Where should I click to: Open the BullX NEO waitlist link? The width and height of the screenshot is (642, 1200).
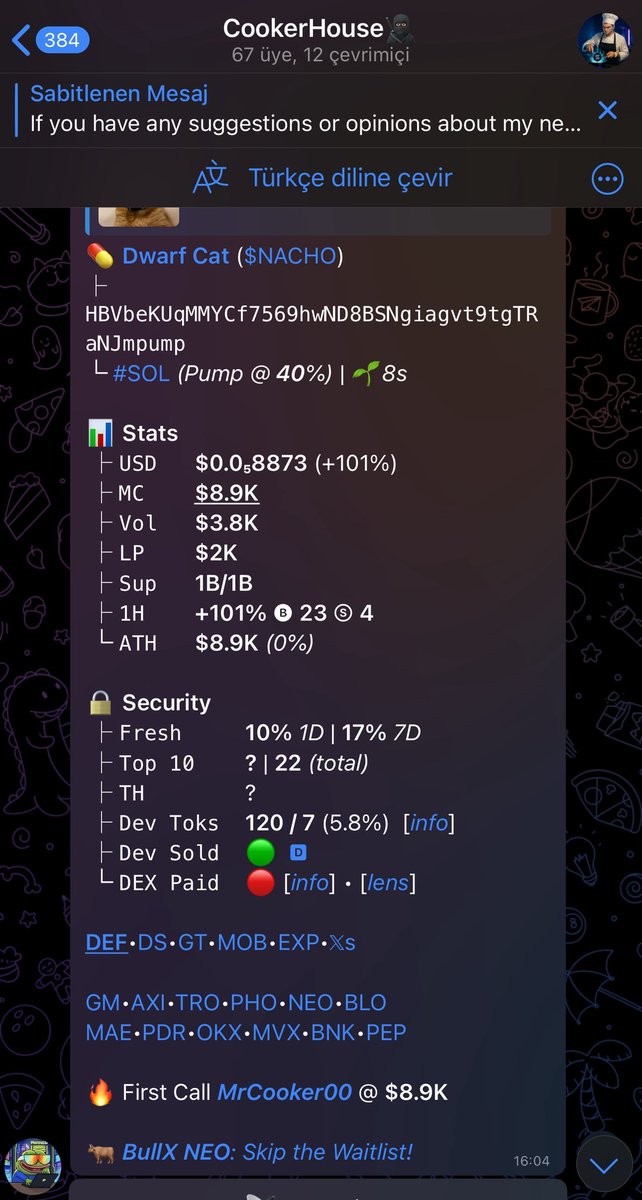click(x=268, y=1153)
